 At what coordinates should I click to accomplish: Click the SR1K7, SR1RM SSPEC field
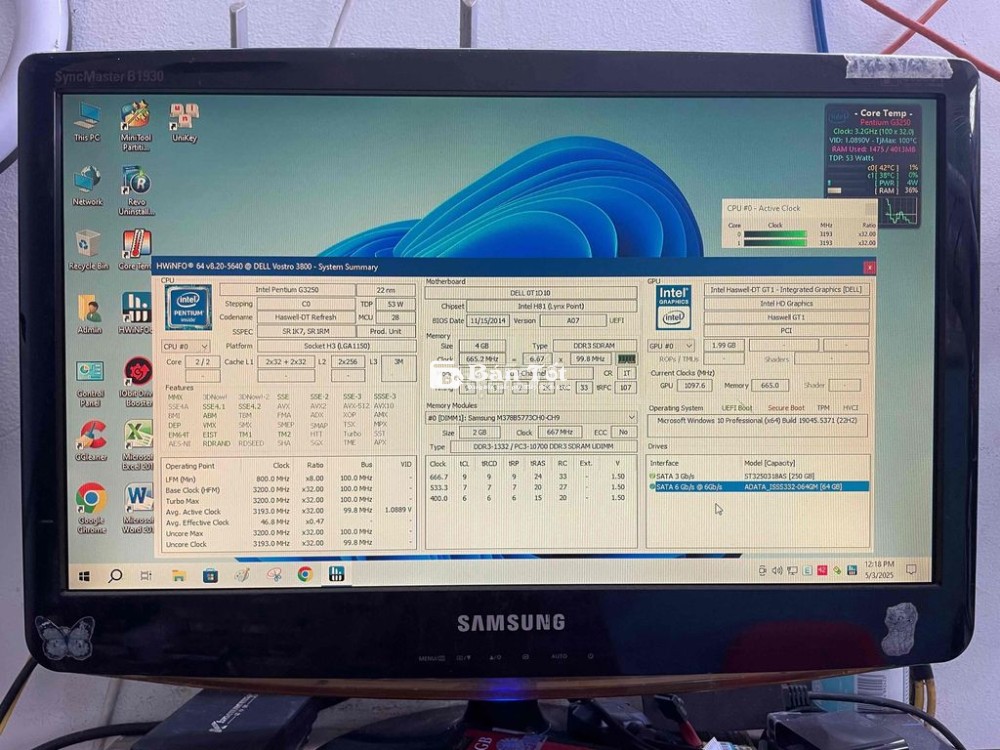coord(305,332)
